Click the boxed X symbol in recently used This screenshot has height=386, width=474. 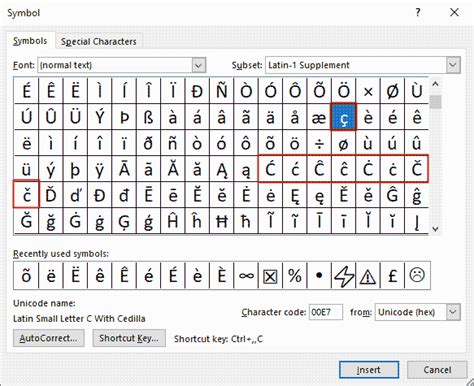pyautogui.click(x=270, y=276)
